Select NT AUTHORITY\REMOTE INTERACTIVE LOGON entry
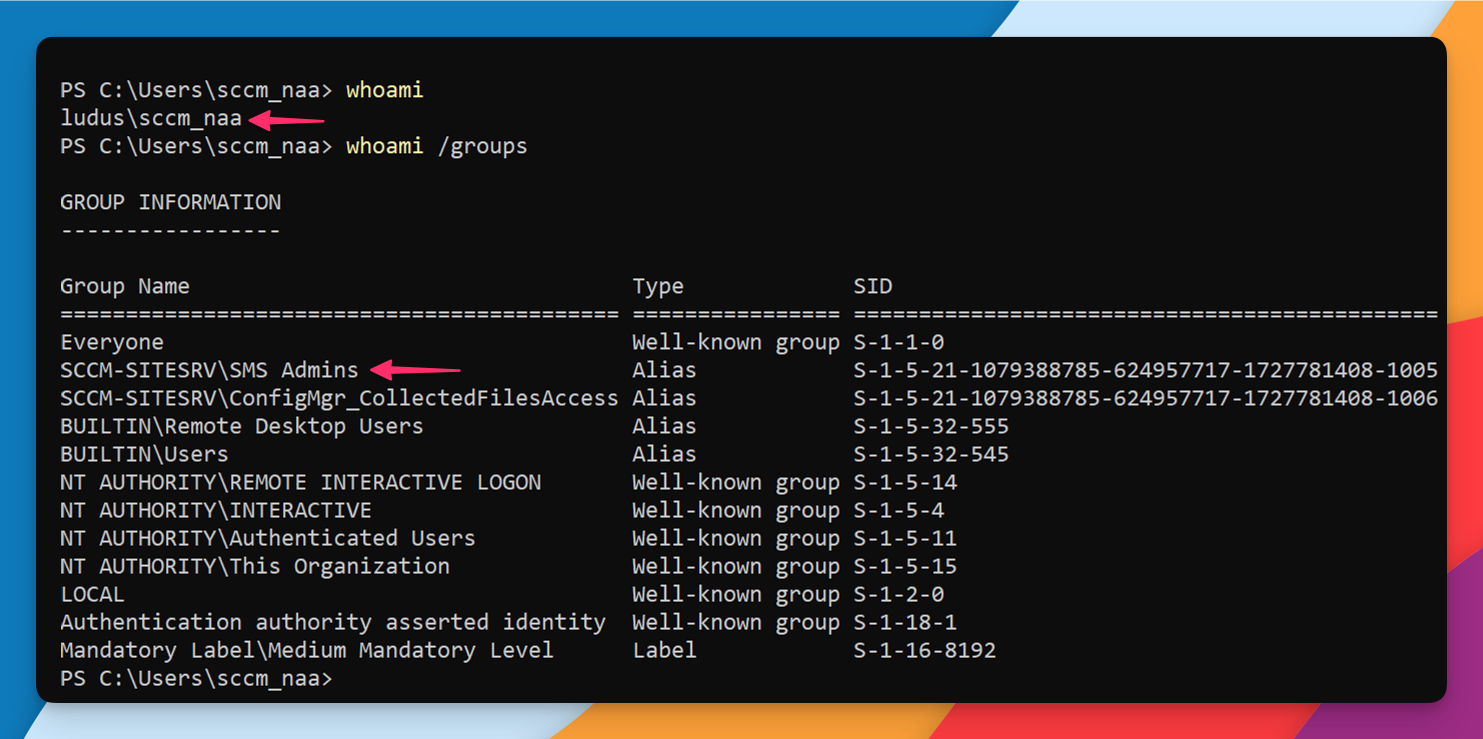1483x739 pixels. tap(300, 481)
